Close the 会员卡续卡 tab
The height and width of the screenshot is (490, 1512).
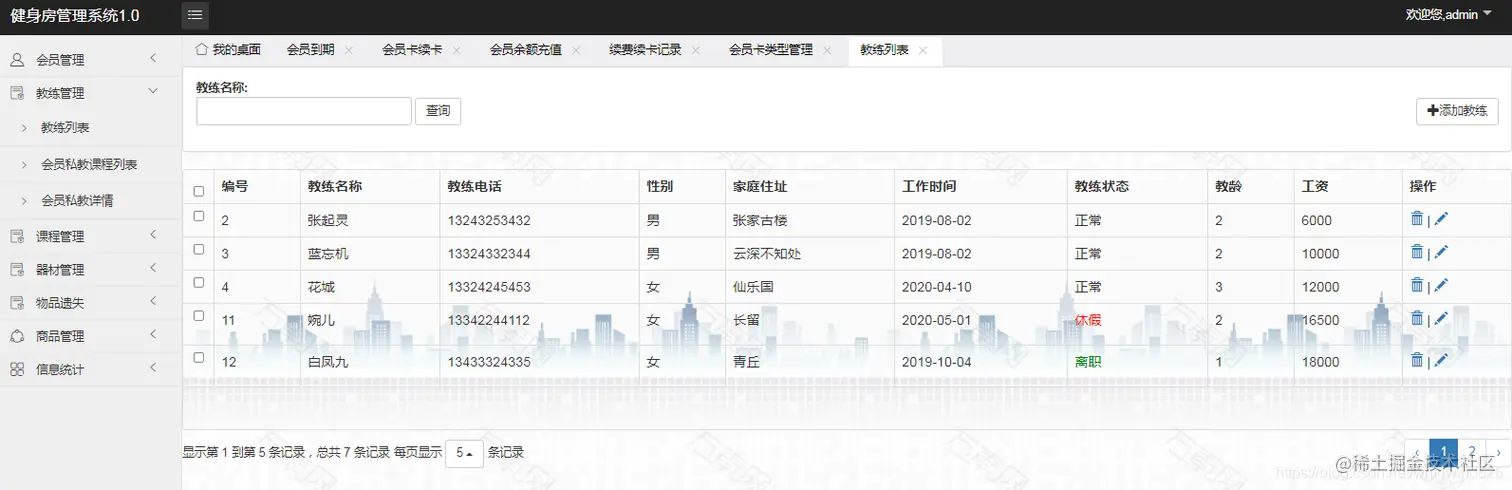(456, 50)
